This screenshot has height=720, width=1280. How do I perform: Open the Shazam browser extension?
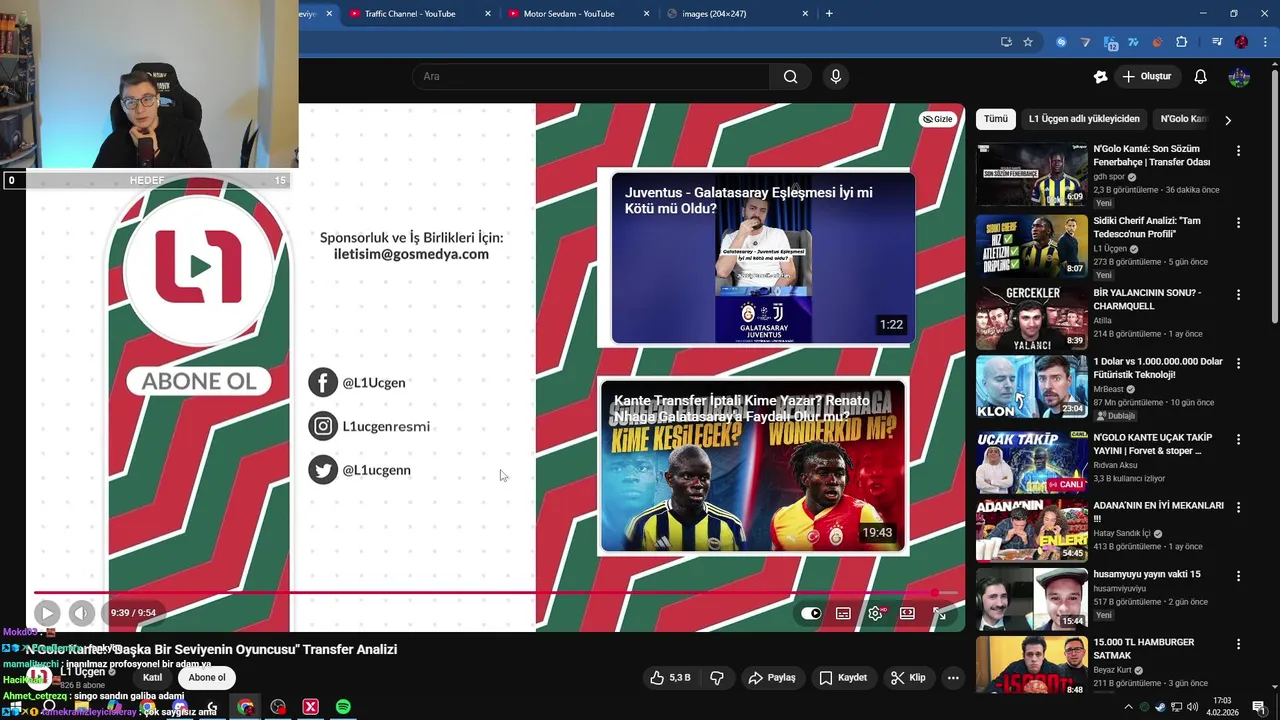(1061, 42)
